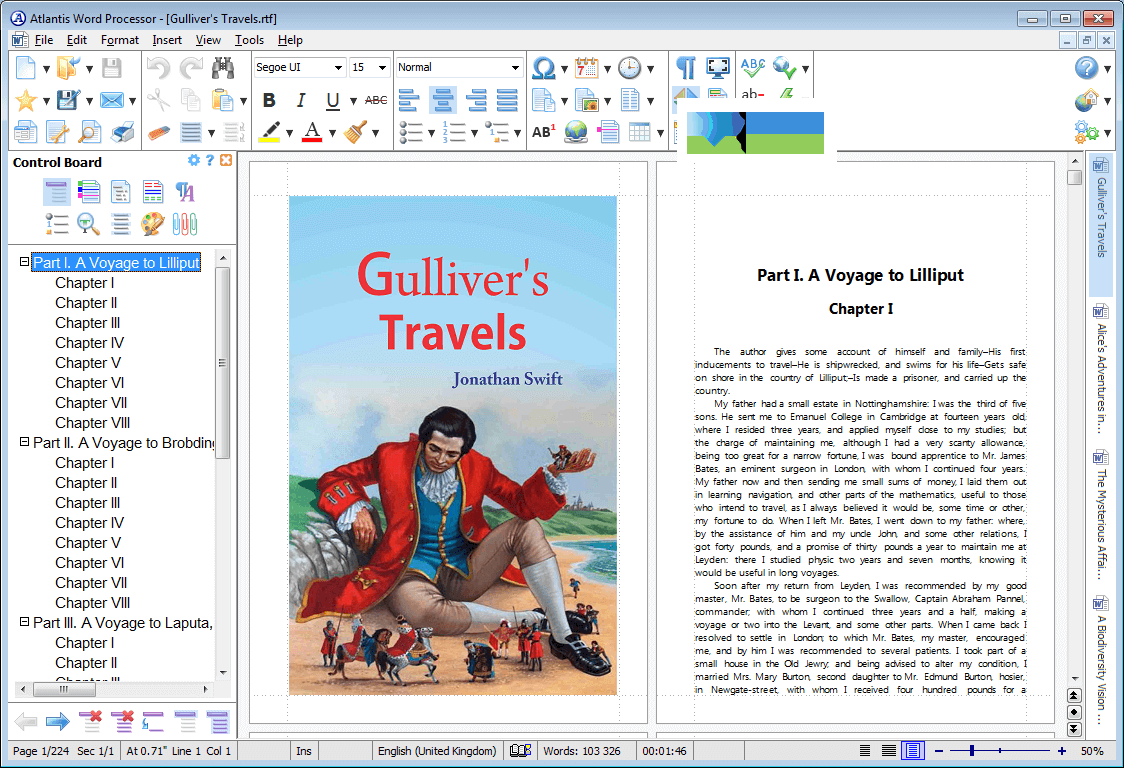Image resolution: width=1124 pixels, height=768 pixels.
Task: Click English (United Kingdom) language in status bar
Action: coord(437,751)
